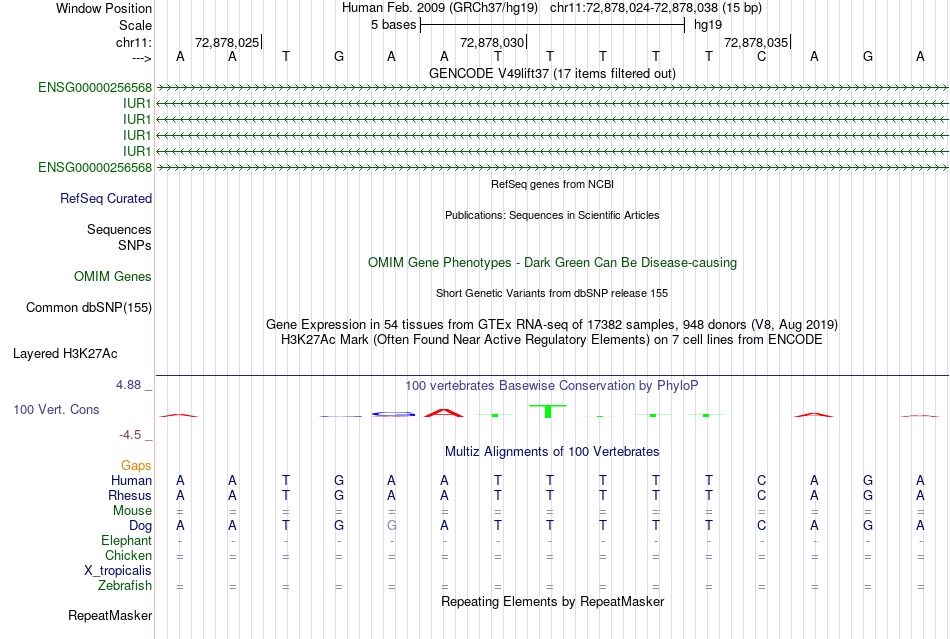
Task: Click the 72,878,030 ruler coordinate
Action: pyautogui.click(x=491, y=42)
